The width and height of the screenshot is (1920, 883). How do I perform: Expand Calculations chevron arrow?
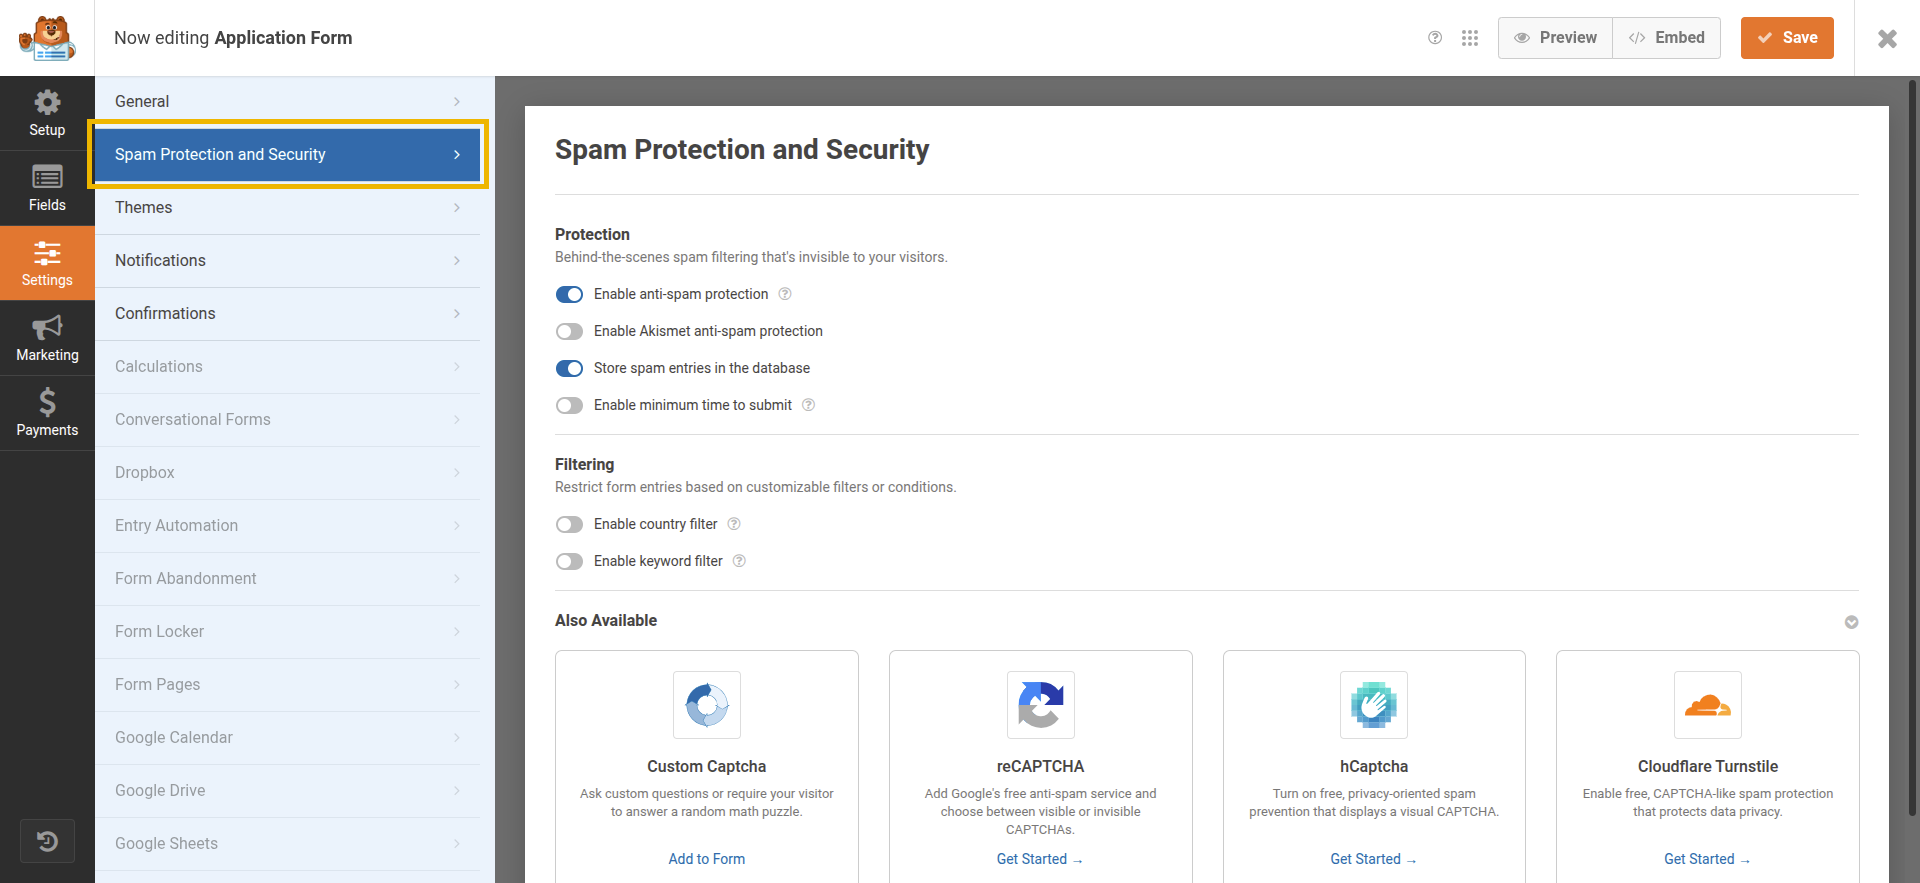pos(457,366)
